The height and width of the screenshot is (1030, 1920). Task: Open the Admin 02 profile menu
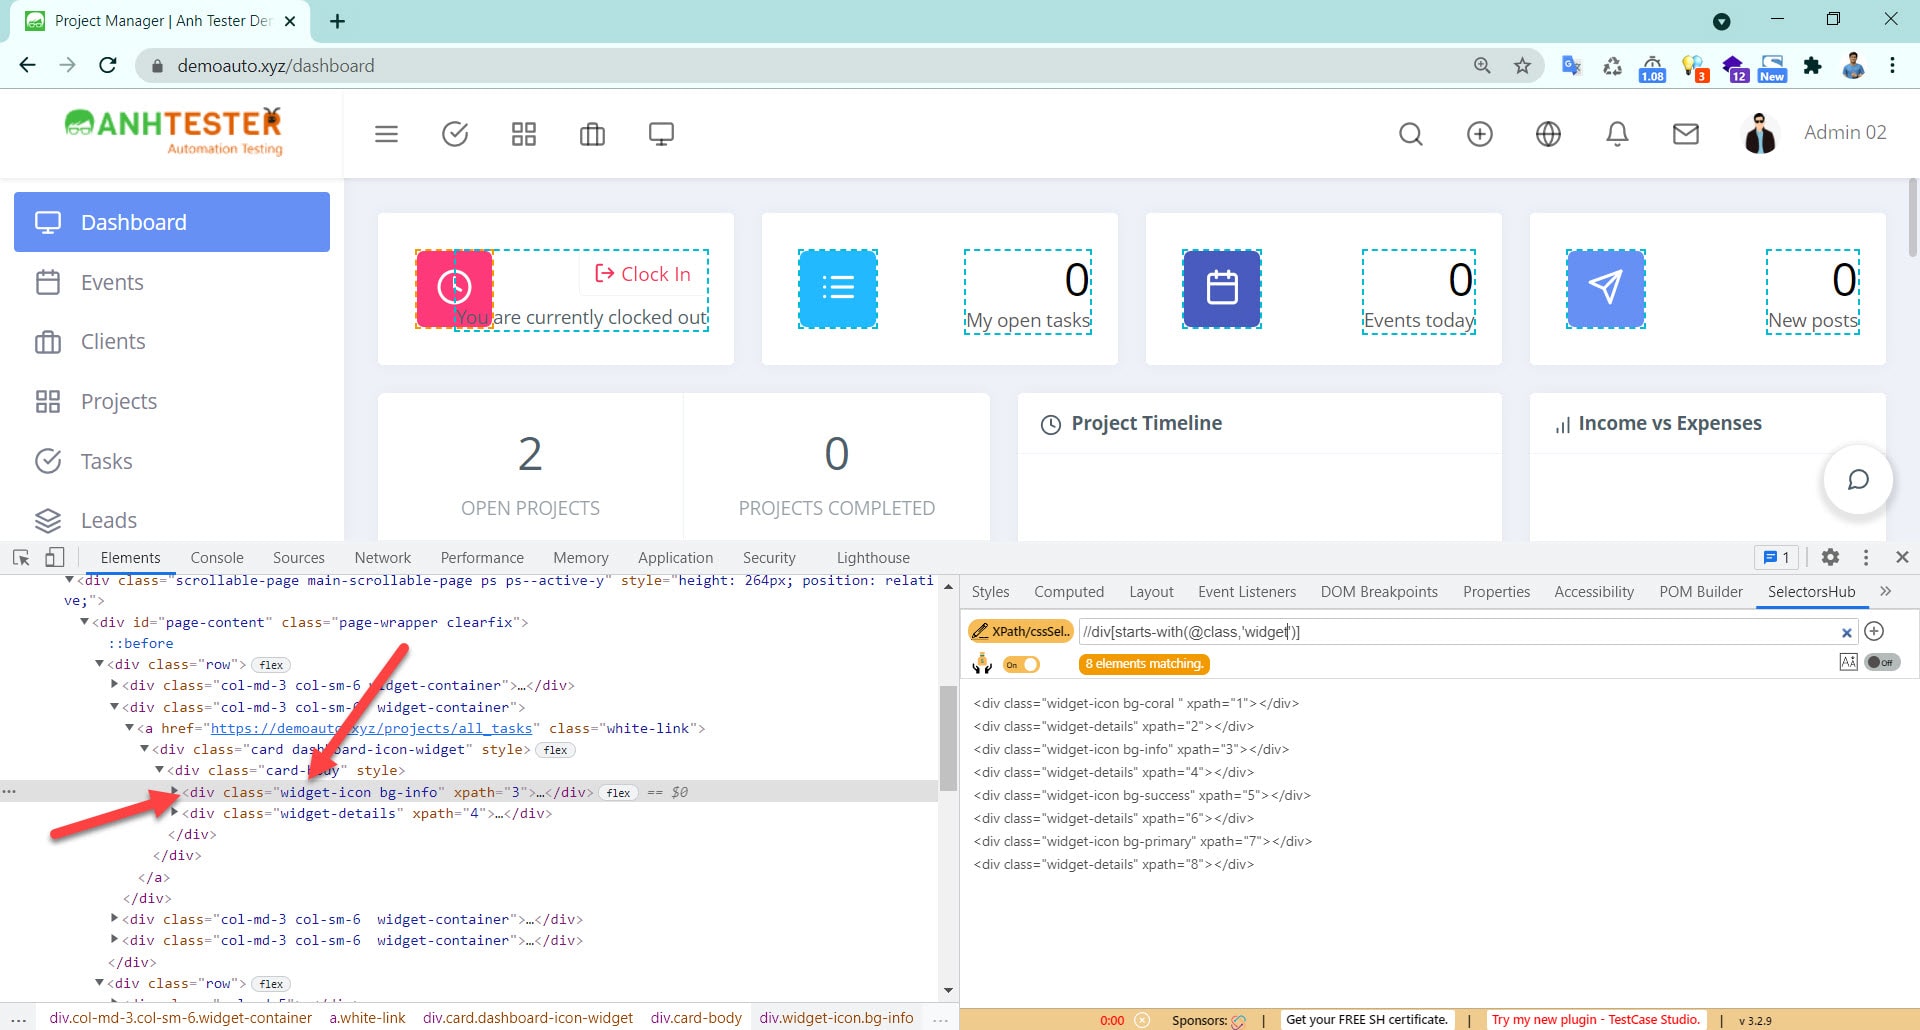1814,133
